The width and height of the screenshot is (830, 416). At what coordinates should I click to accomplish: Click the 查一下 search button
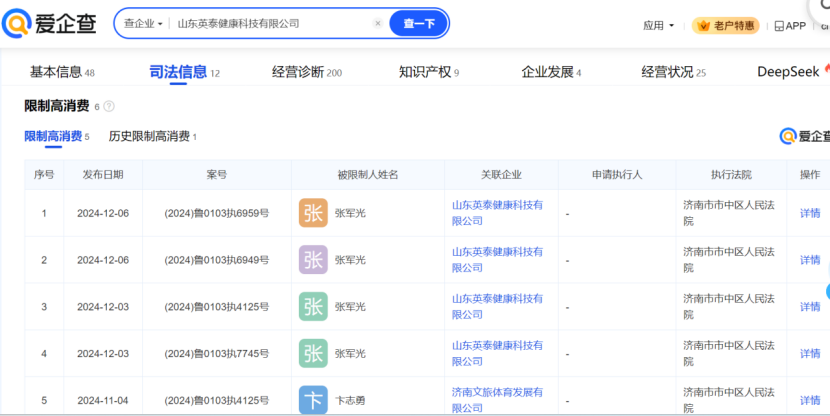coord(419,24)
